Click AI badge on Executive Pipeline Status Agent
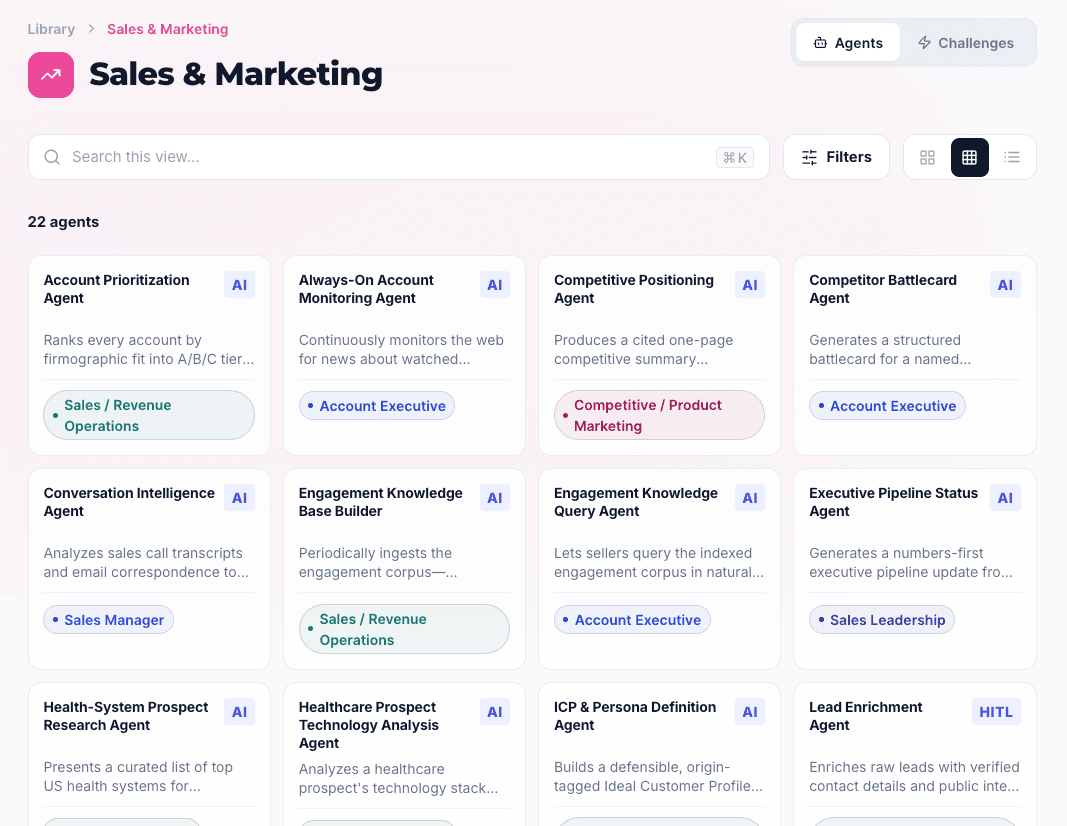This screenshot has height=826, width=1067. (x=1005, y=498)
